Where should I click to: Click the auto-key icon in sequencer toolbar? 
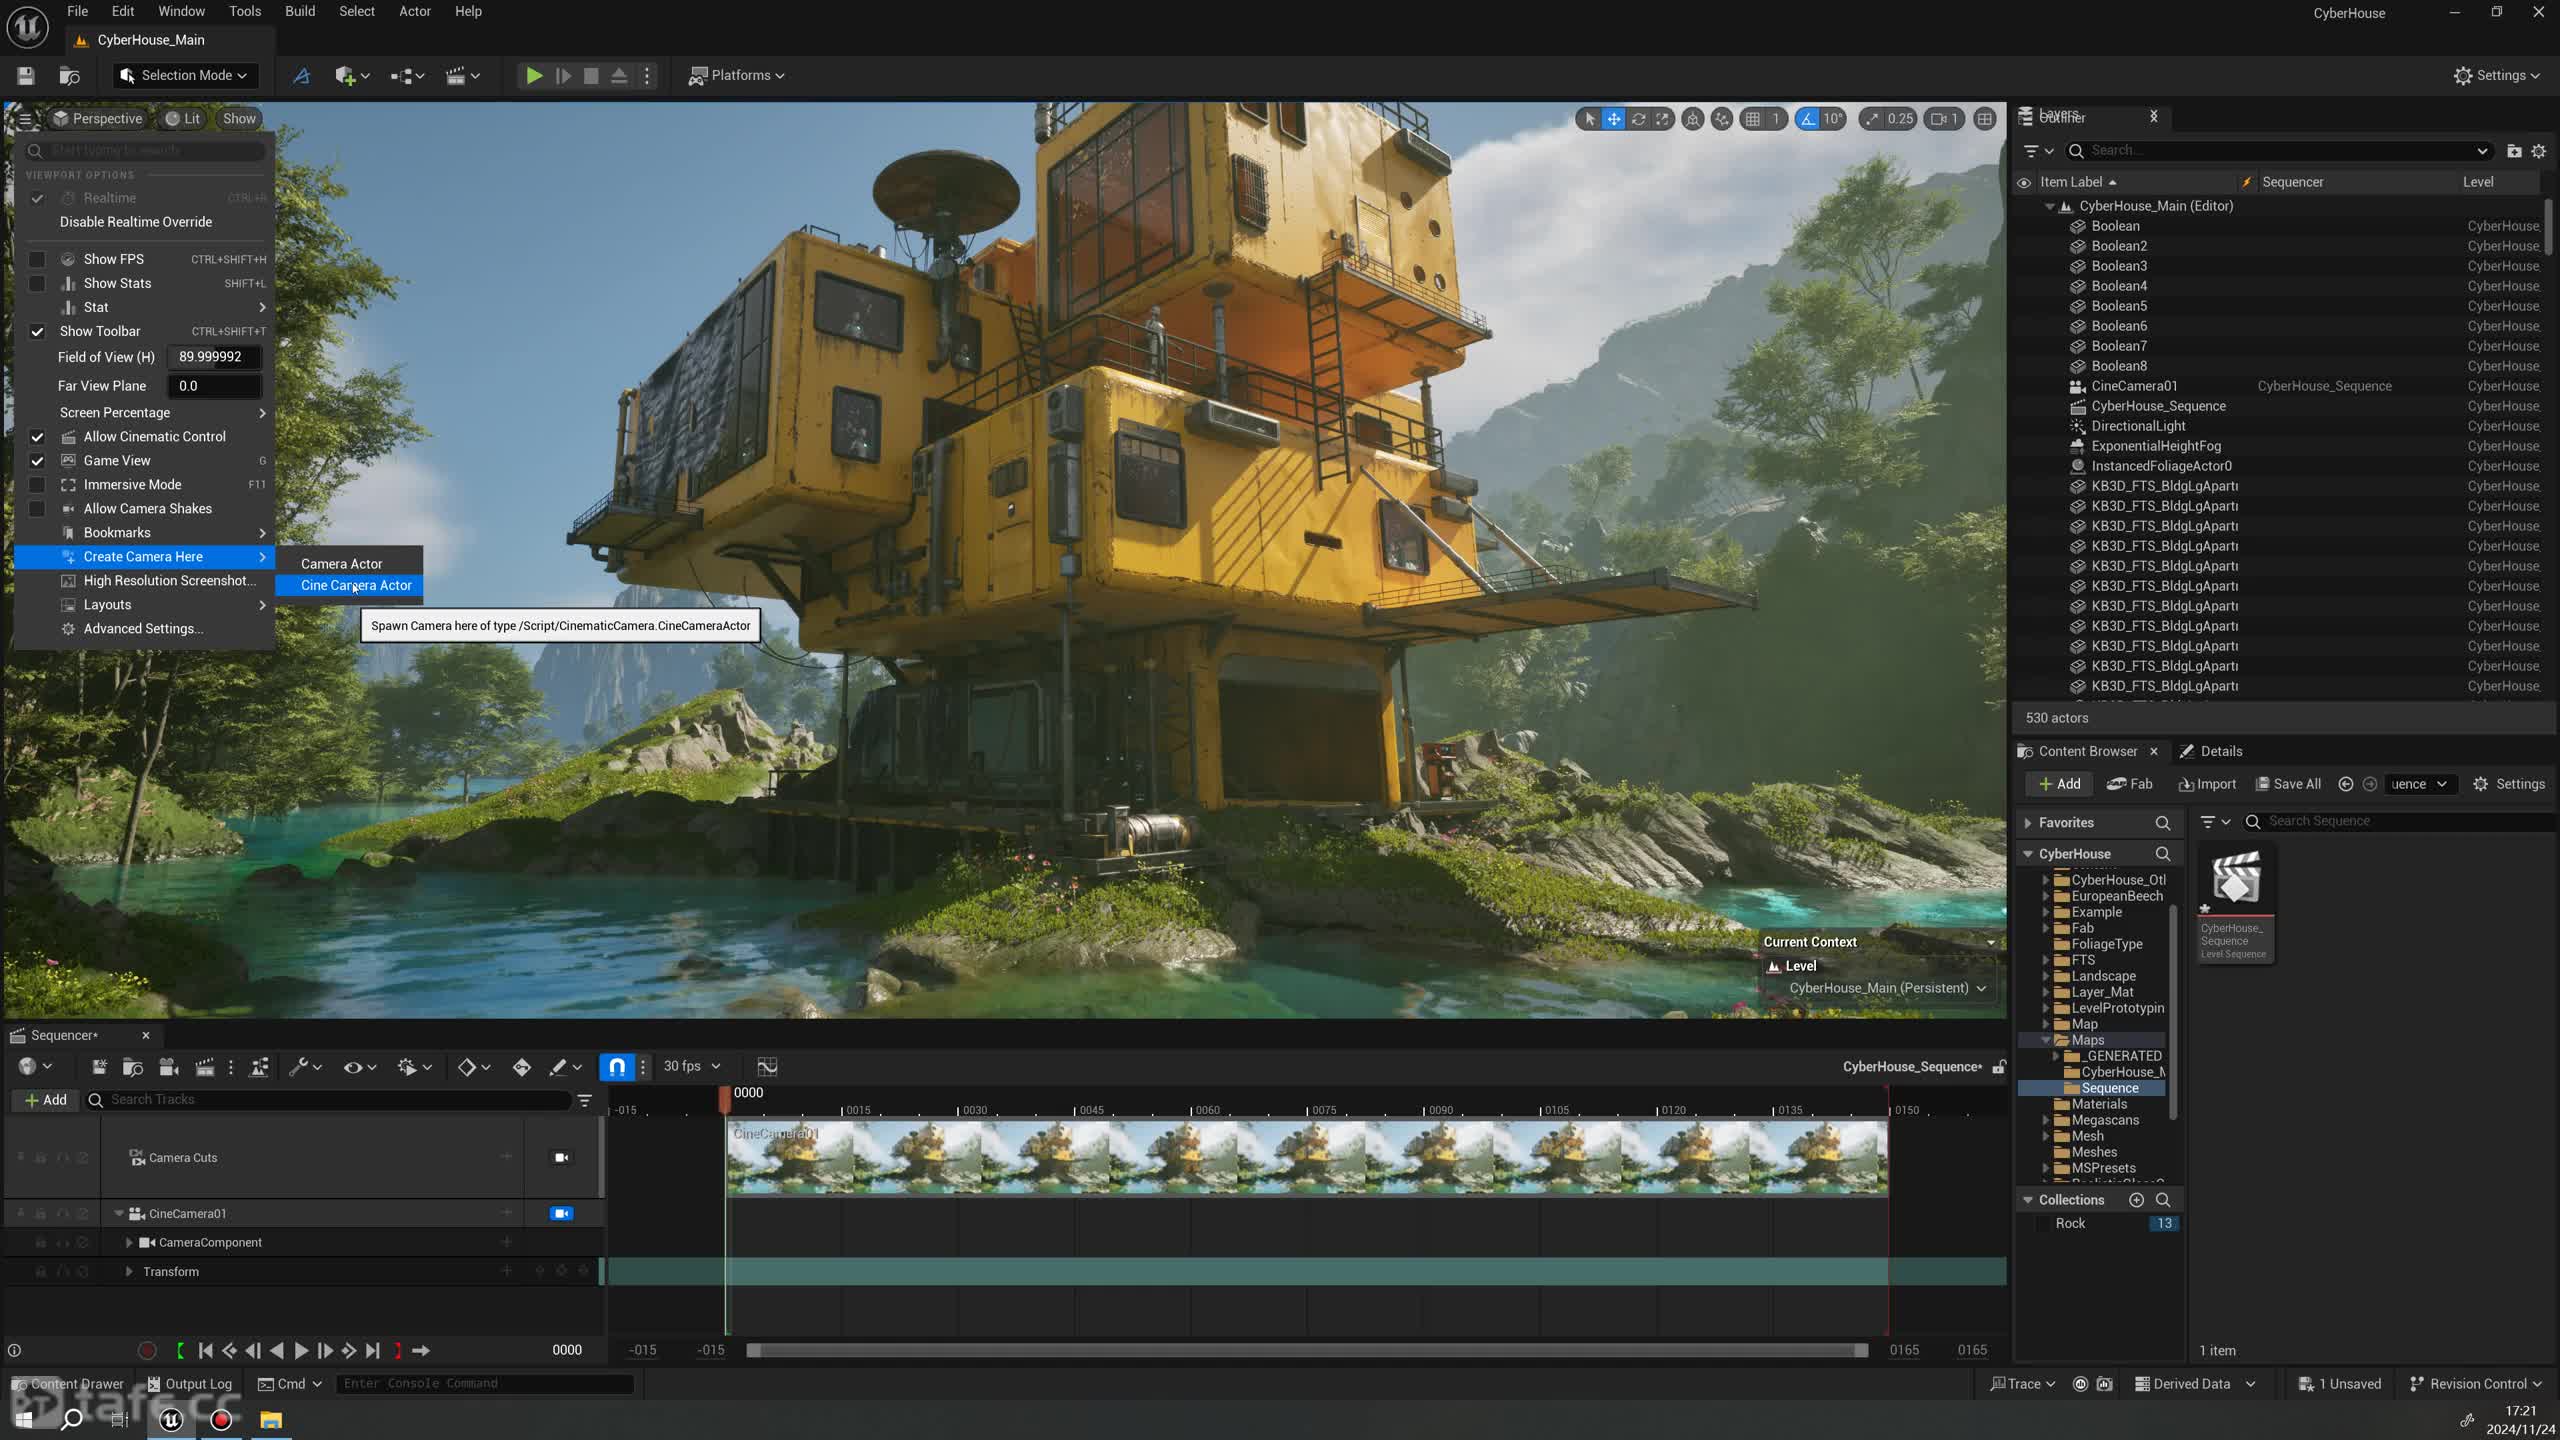522,1067
